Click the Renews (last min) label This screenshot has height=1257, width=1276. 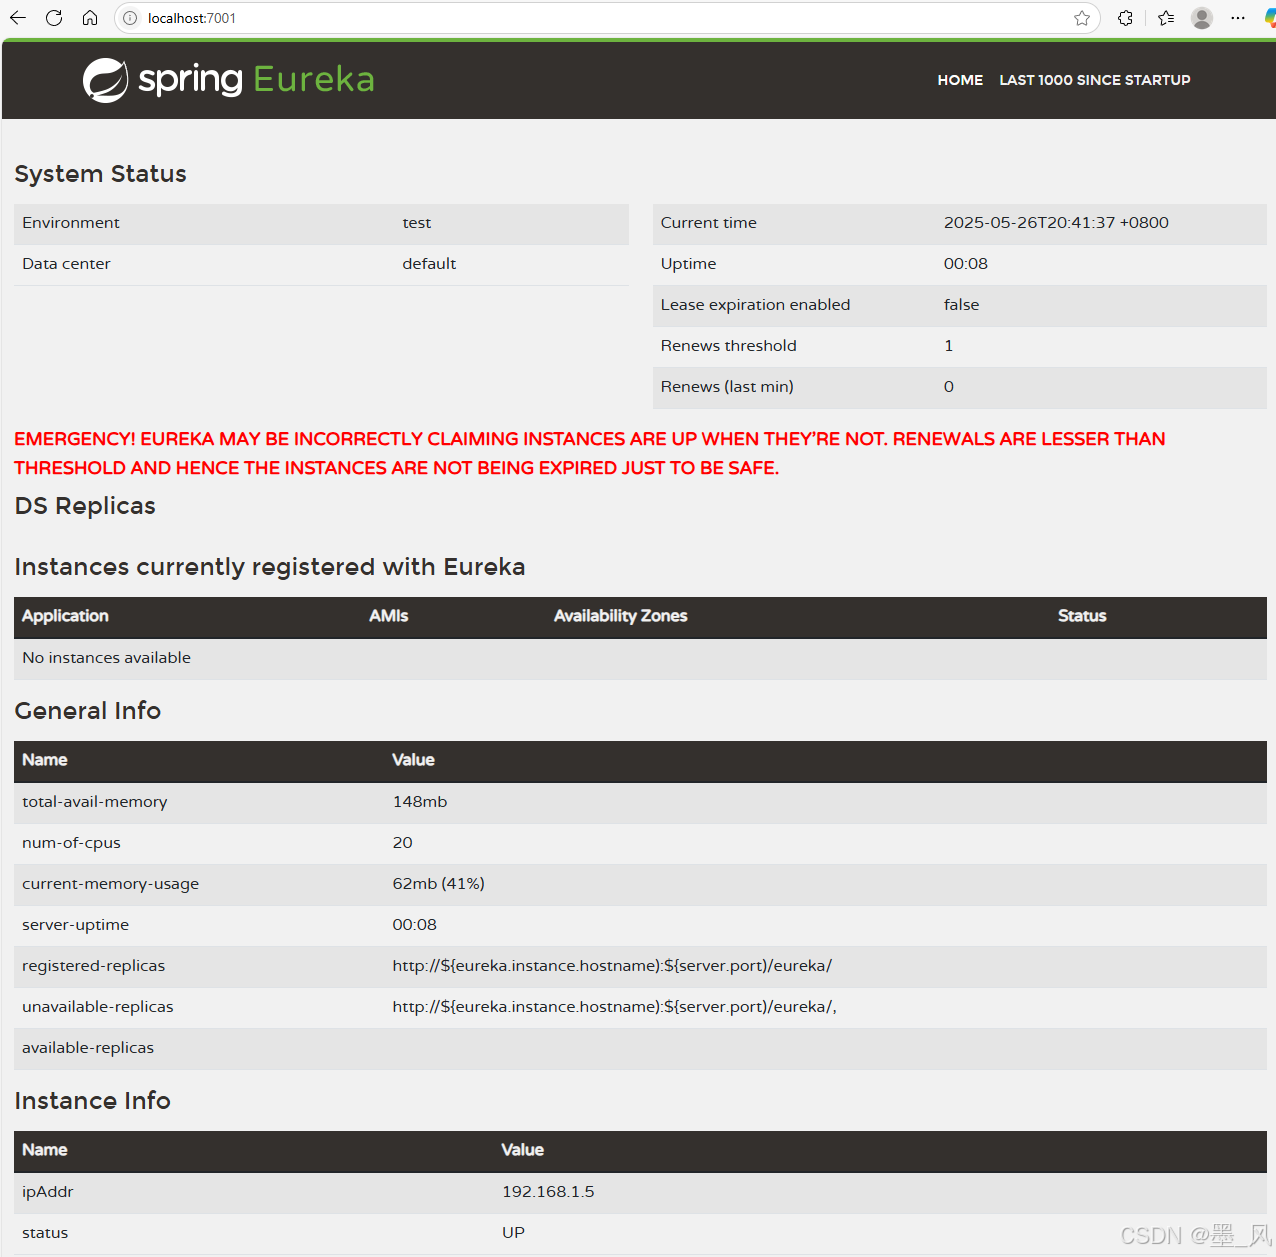[727, 387]
